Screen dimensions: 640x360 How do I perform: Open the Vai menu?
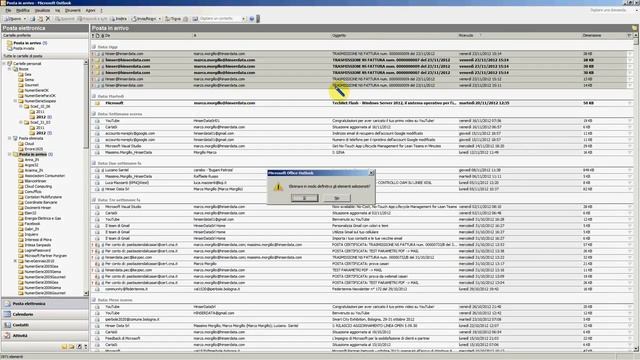(58, 10)
